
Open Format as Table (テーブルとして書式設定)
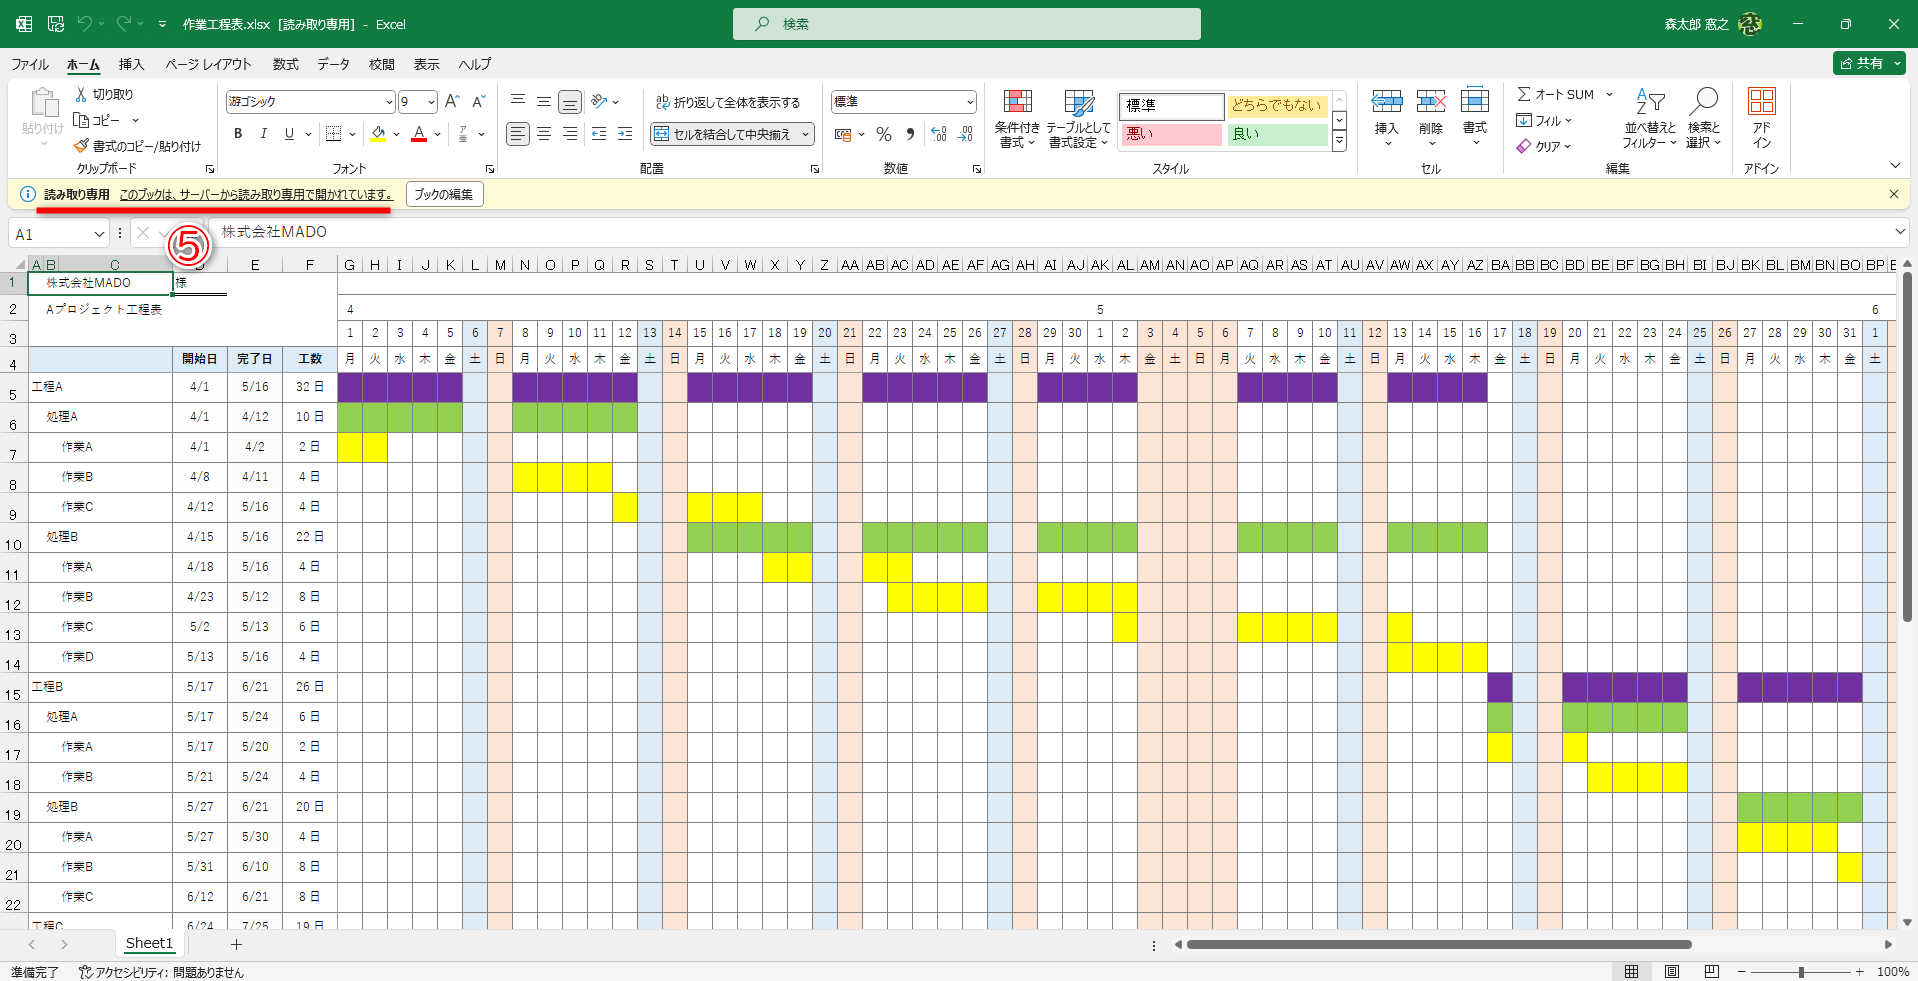click(x=1078, y=119)
